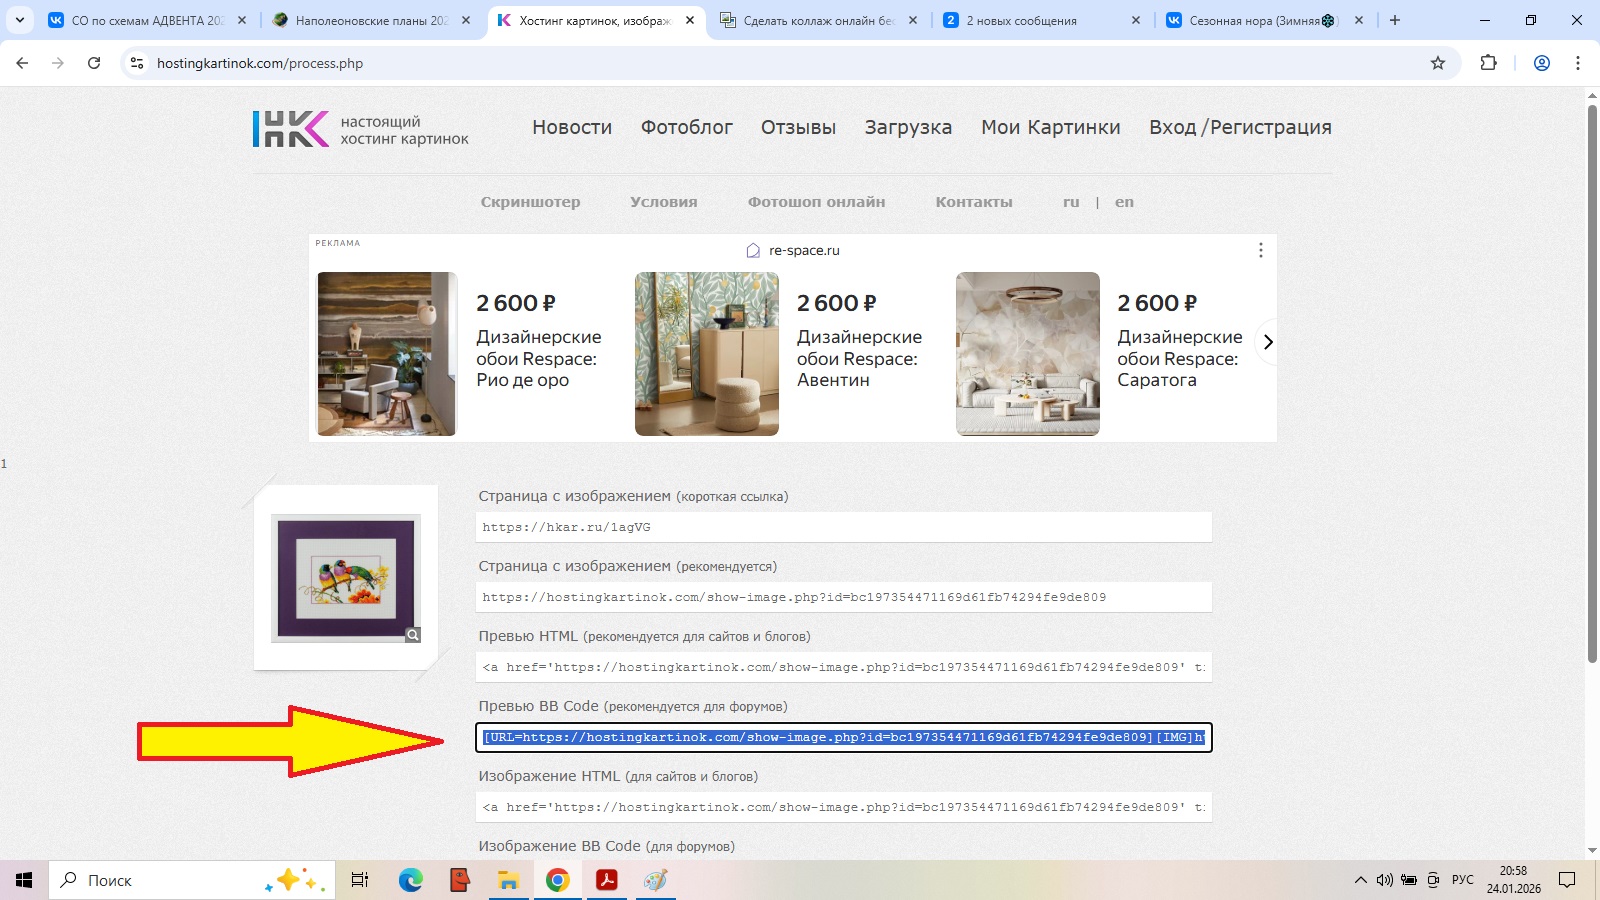
Task: Open the Windows Start menu
Action: click(x=24, y=880)
